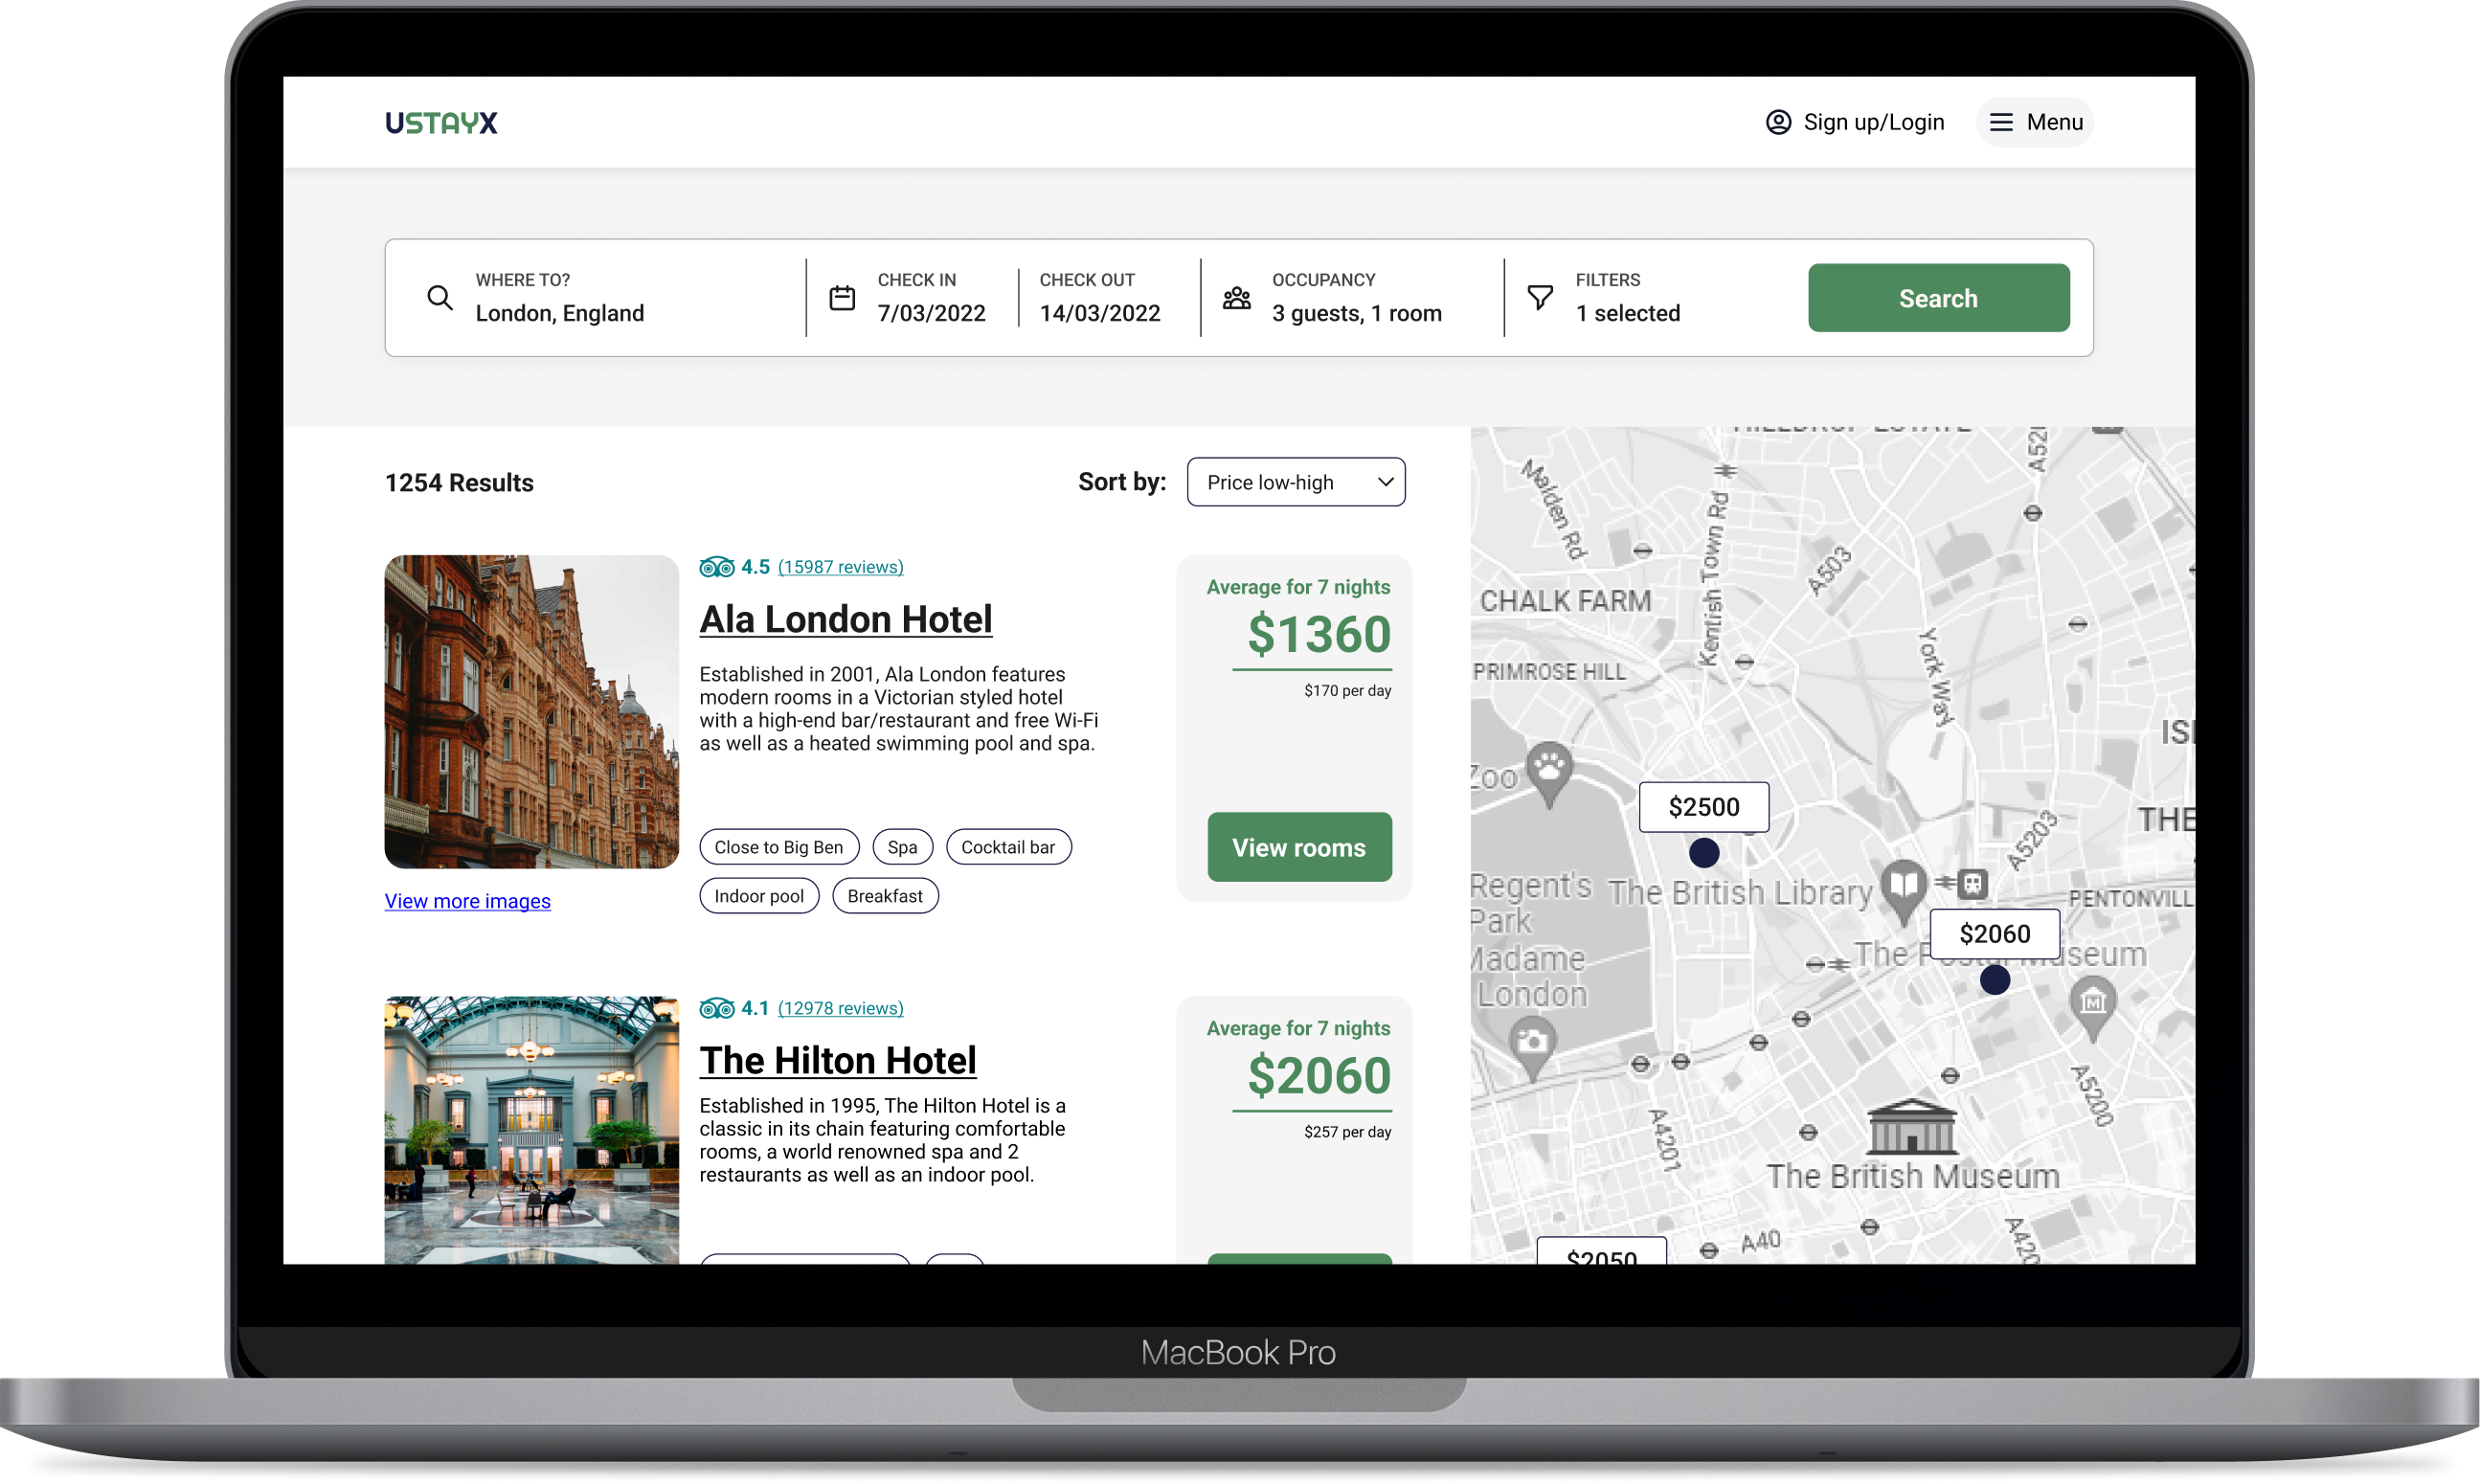Open the Occupancy 3 guests selector
This screenshot has height=1484, width=2480.
(x=1356, y=312)
